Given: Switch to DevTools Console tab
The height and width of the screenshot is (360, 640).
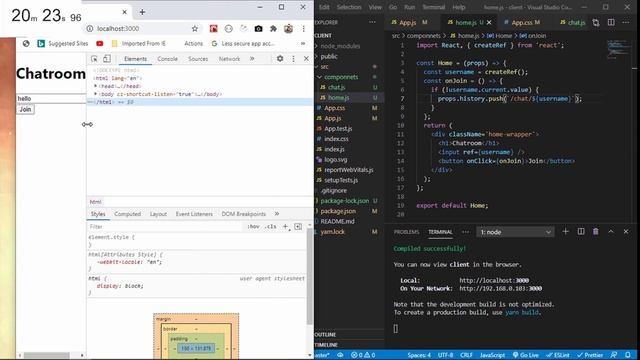Looking at the screenshot, I should click(167, 59).
